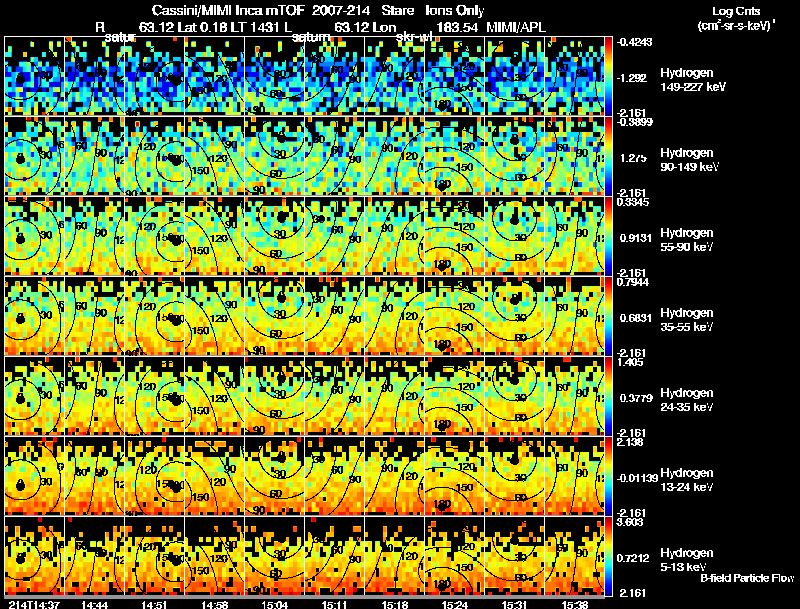Image resolution: width=800 pixels, height=609 pixels.
Task: Click the '14:58' time axis label
Action: [x=215, y=604]
